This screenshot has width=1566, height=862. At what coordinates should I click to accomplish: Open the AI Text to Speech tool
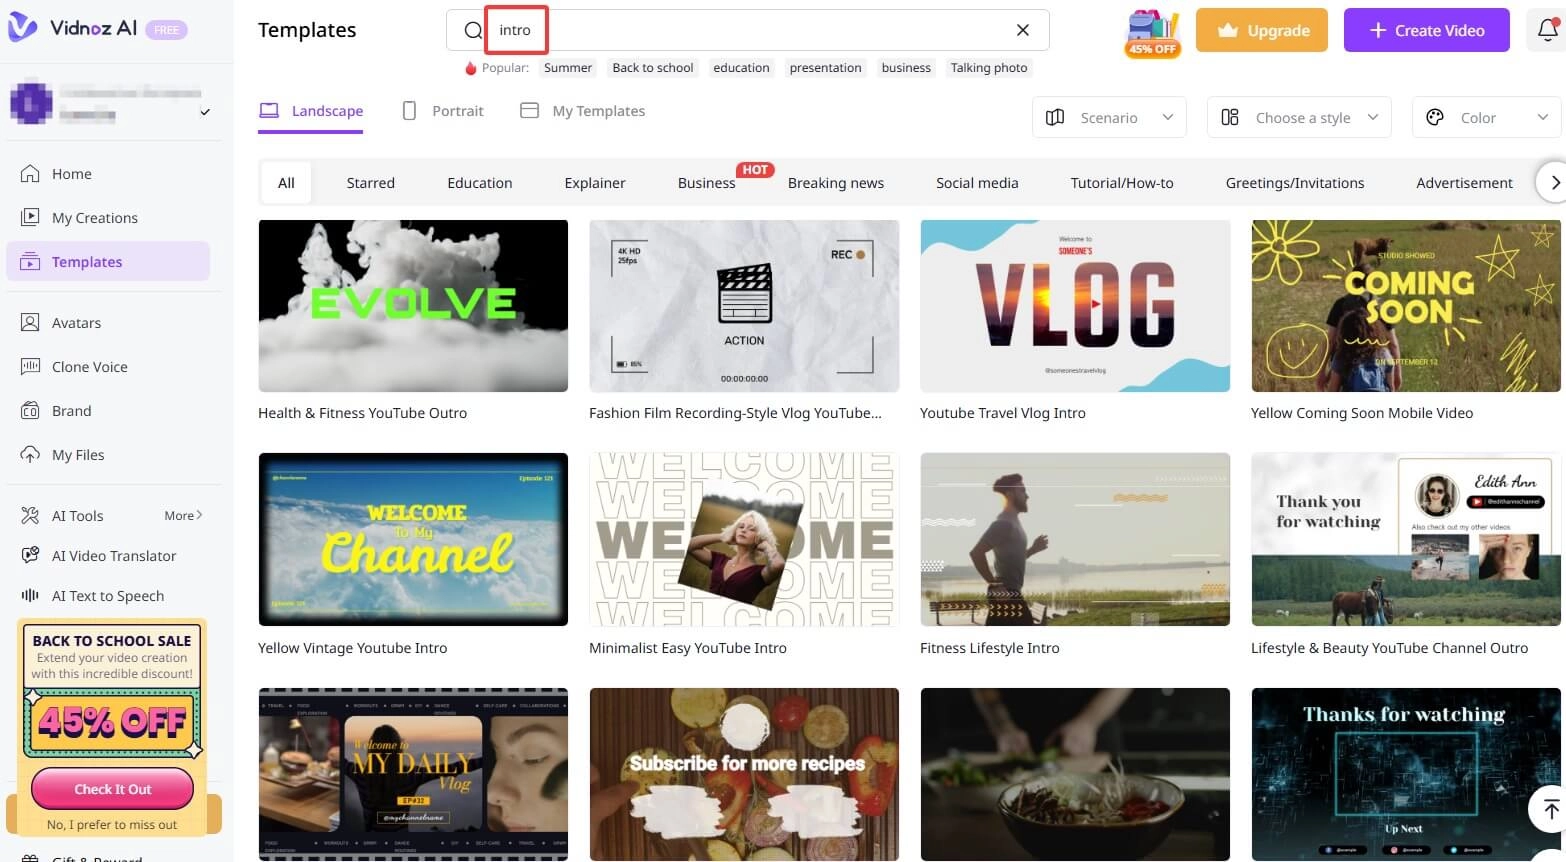coord(107,595)
